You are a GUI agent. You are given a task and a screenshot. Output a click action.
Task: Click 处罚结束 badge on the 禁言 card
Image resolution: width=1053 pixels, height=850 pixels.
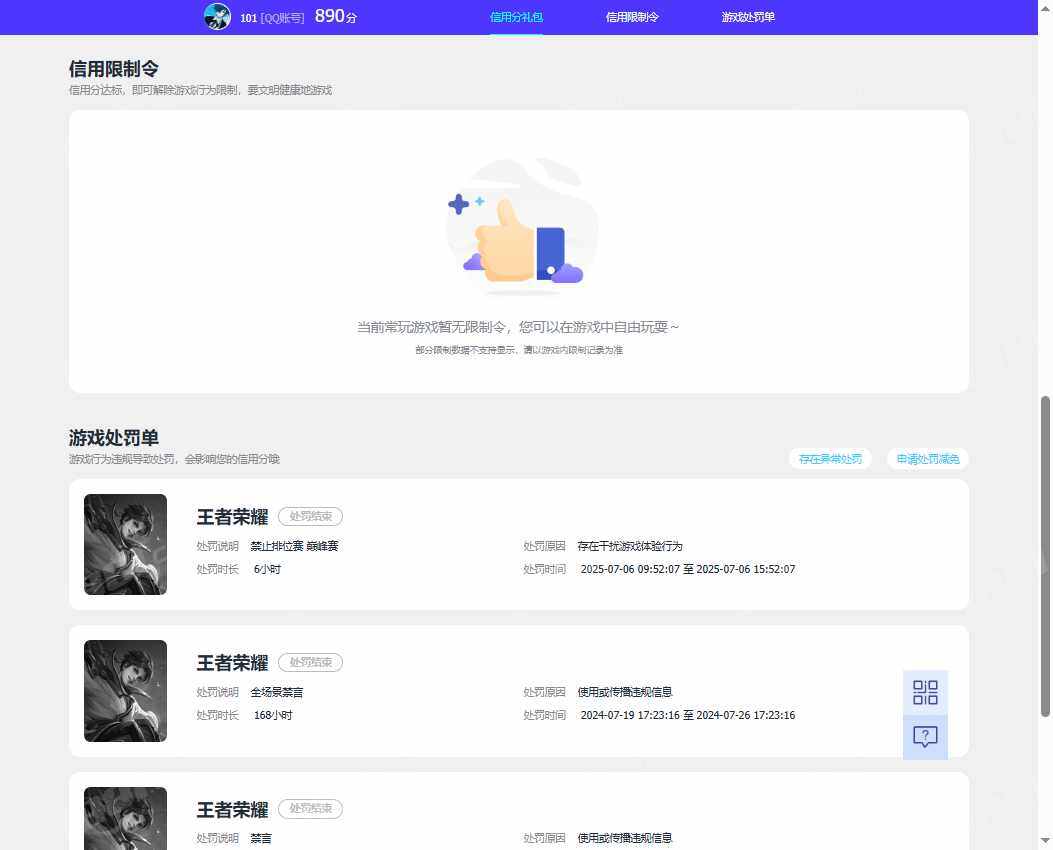(x=310, y=808)
